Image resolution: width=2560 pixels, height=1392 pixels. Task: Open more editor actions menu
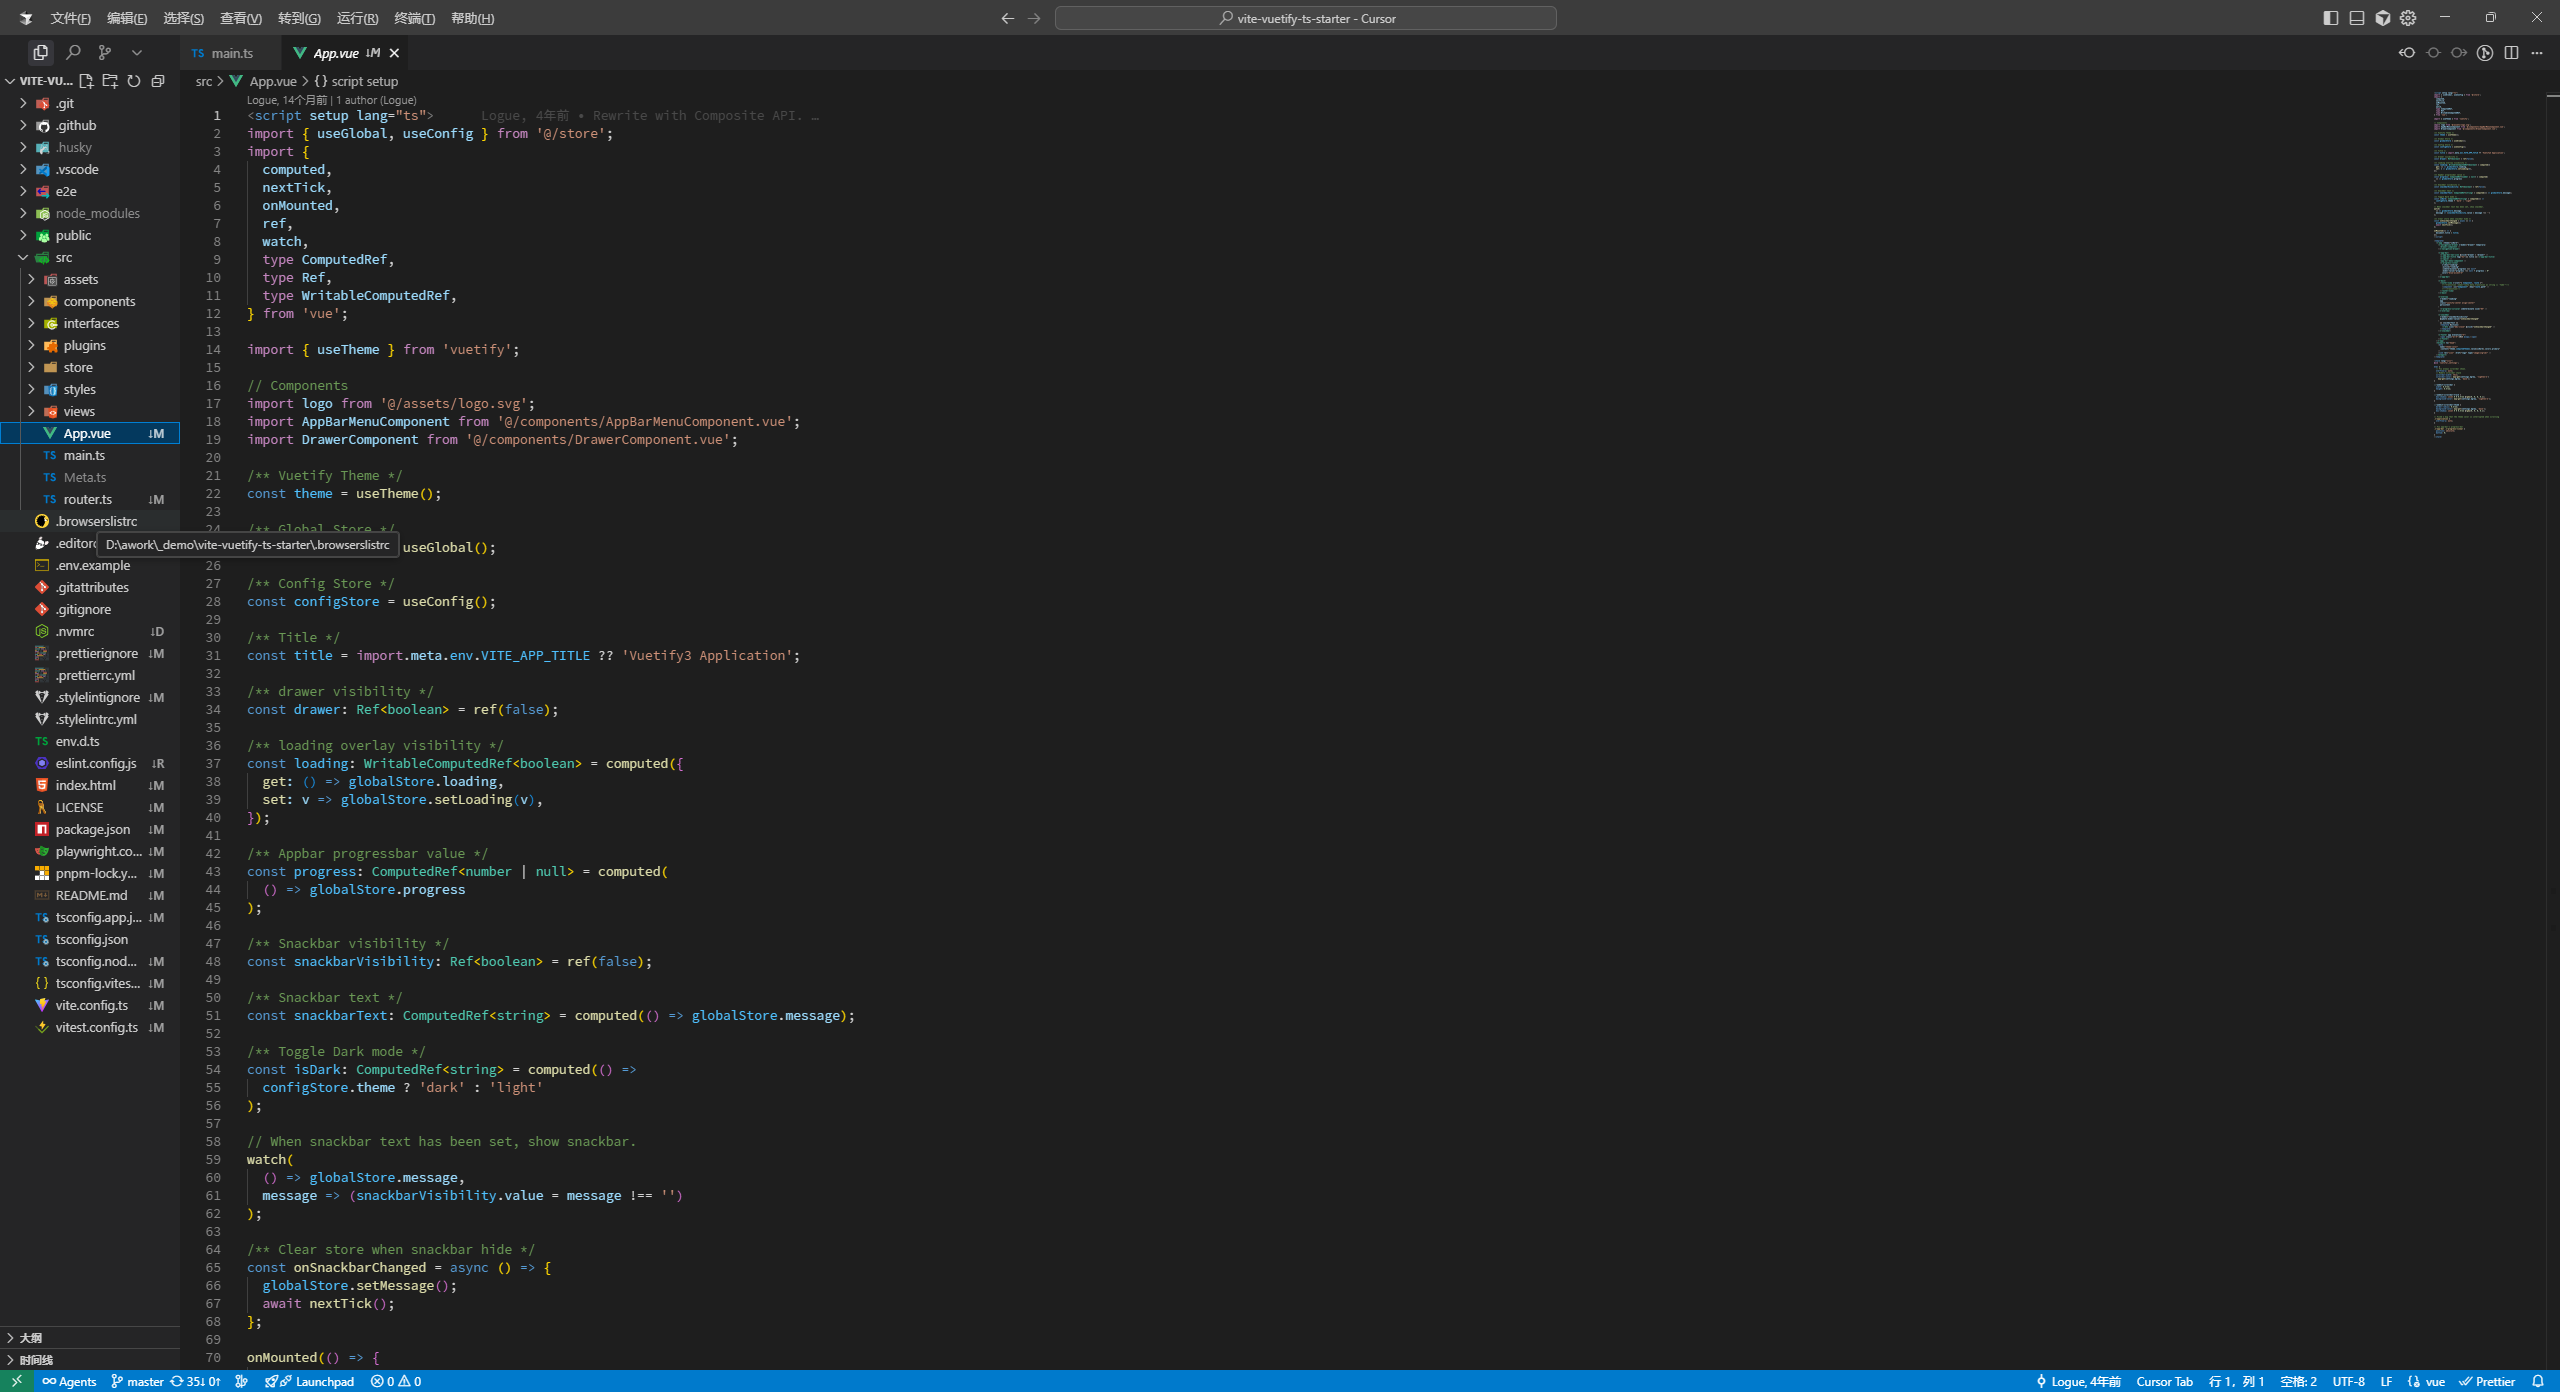click(2537, 53)
